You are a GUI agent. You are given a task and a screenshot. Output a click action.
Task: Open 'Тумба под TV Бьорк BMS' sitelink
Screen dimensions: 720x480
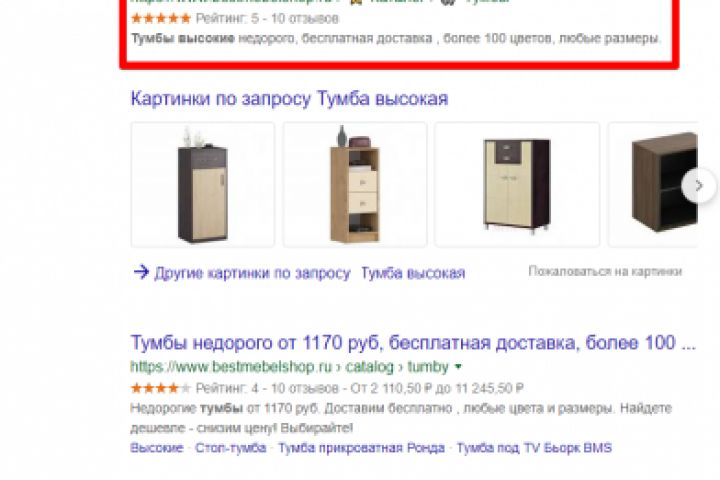click(x=534, y=448)
